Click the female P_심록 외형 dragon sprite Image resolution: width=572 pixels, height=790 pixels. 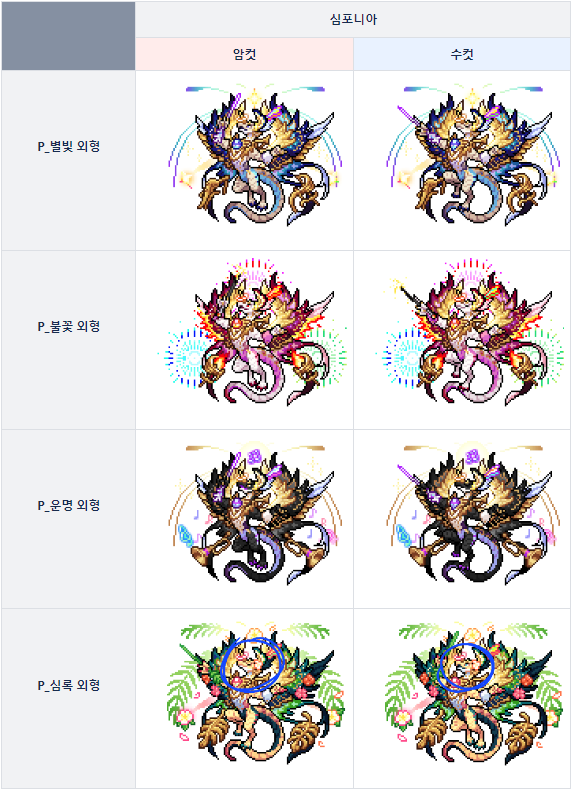pos(256,694)
